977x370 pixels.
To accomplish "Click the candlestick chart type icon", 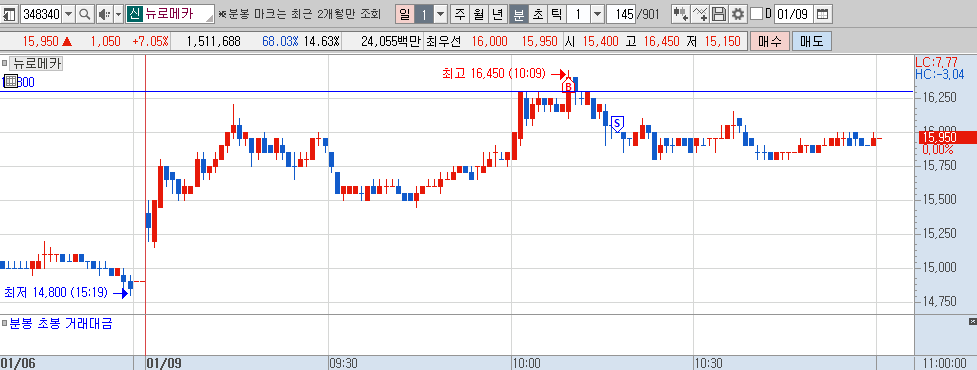I will tap(682, 13).
